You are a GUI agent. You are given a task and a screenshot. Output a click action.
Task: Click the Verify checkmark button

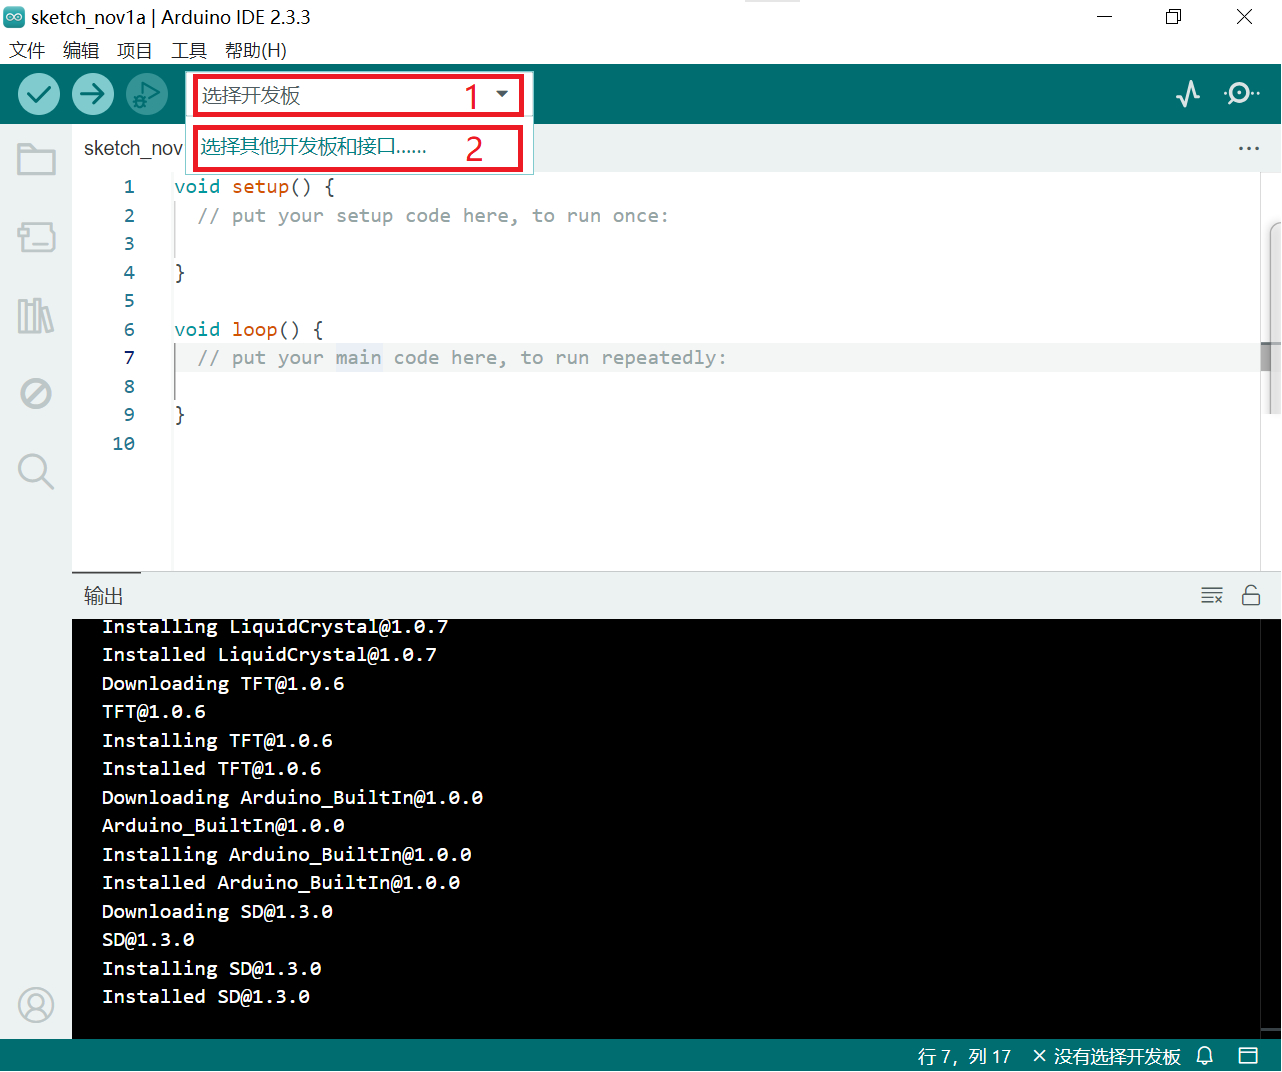39,95
